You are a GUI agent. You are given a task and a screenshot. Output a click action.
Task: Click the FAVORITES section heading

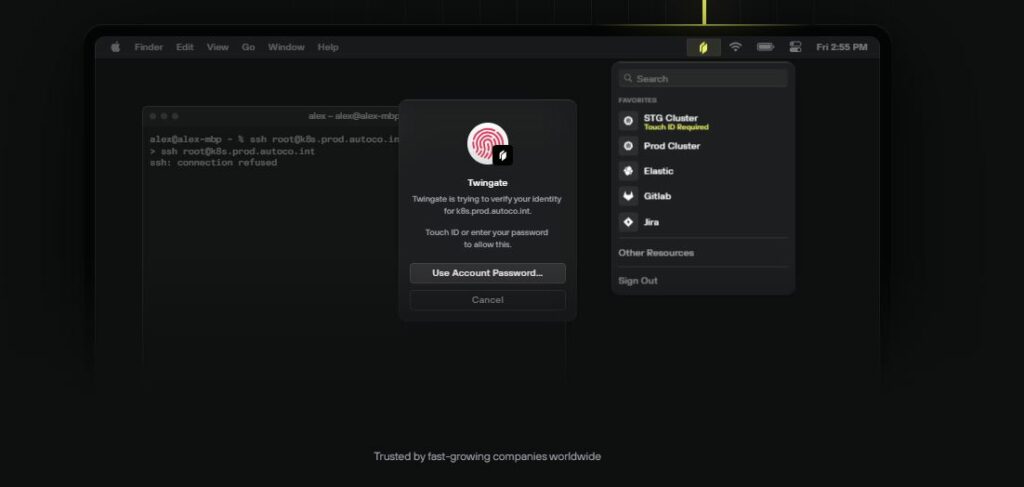click(x=637, y=100)
